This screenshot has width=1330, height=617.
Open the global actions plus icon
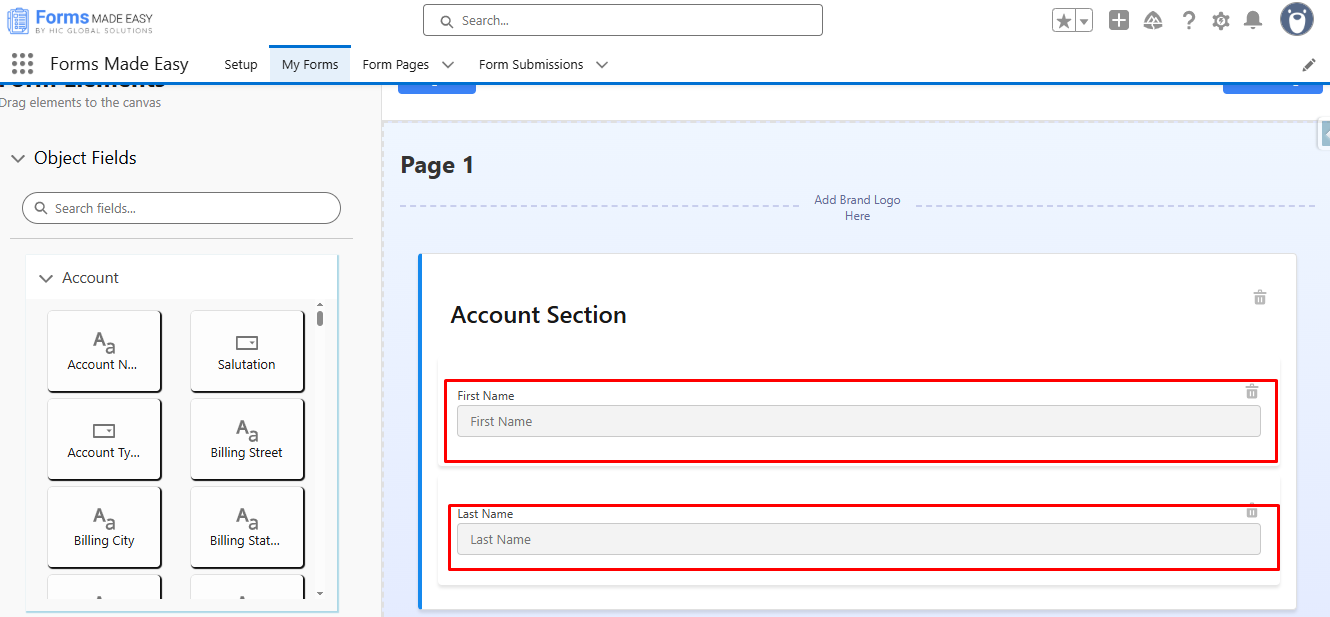coord(1119,20)
